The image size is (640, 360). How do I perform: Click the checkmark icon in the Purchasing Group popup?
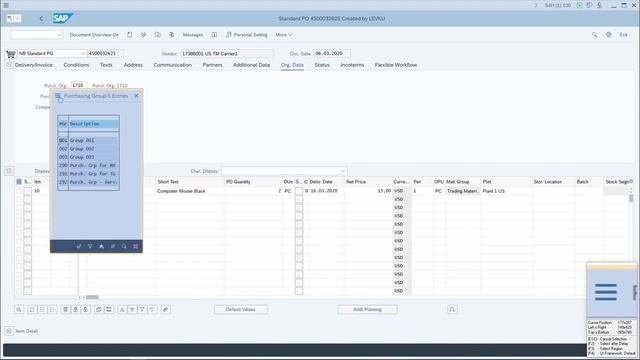[79, 247]
